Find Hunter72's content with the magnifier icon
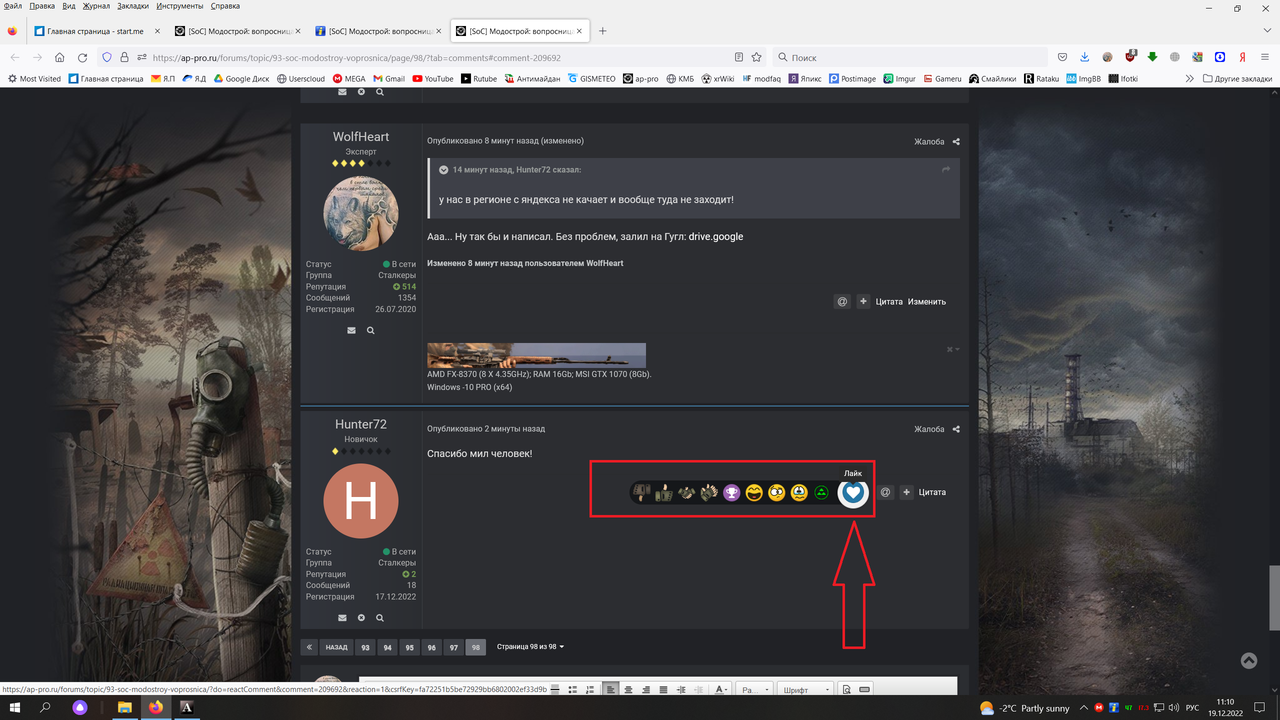Screen dimensions: 1280x720 [380, 618]
